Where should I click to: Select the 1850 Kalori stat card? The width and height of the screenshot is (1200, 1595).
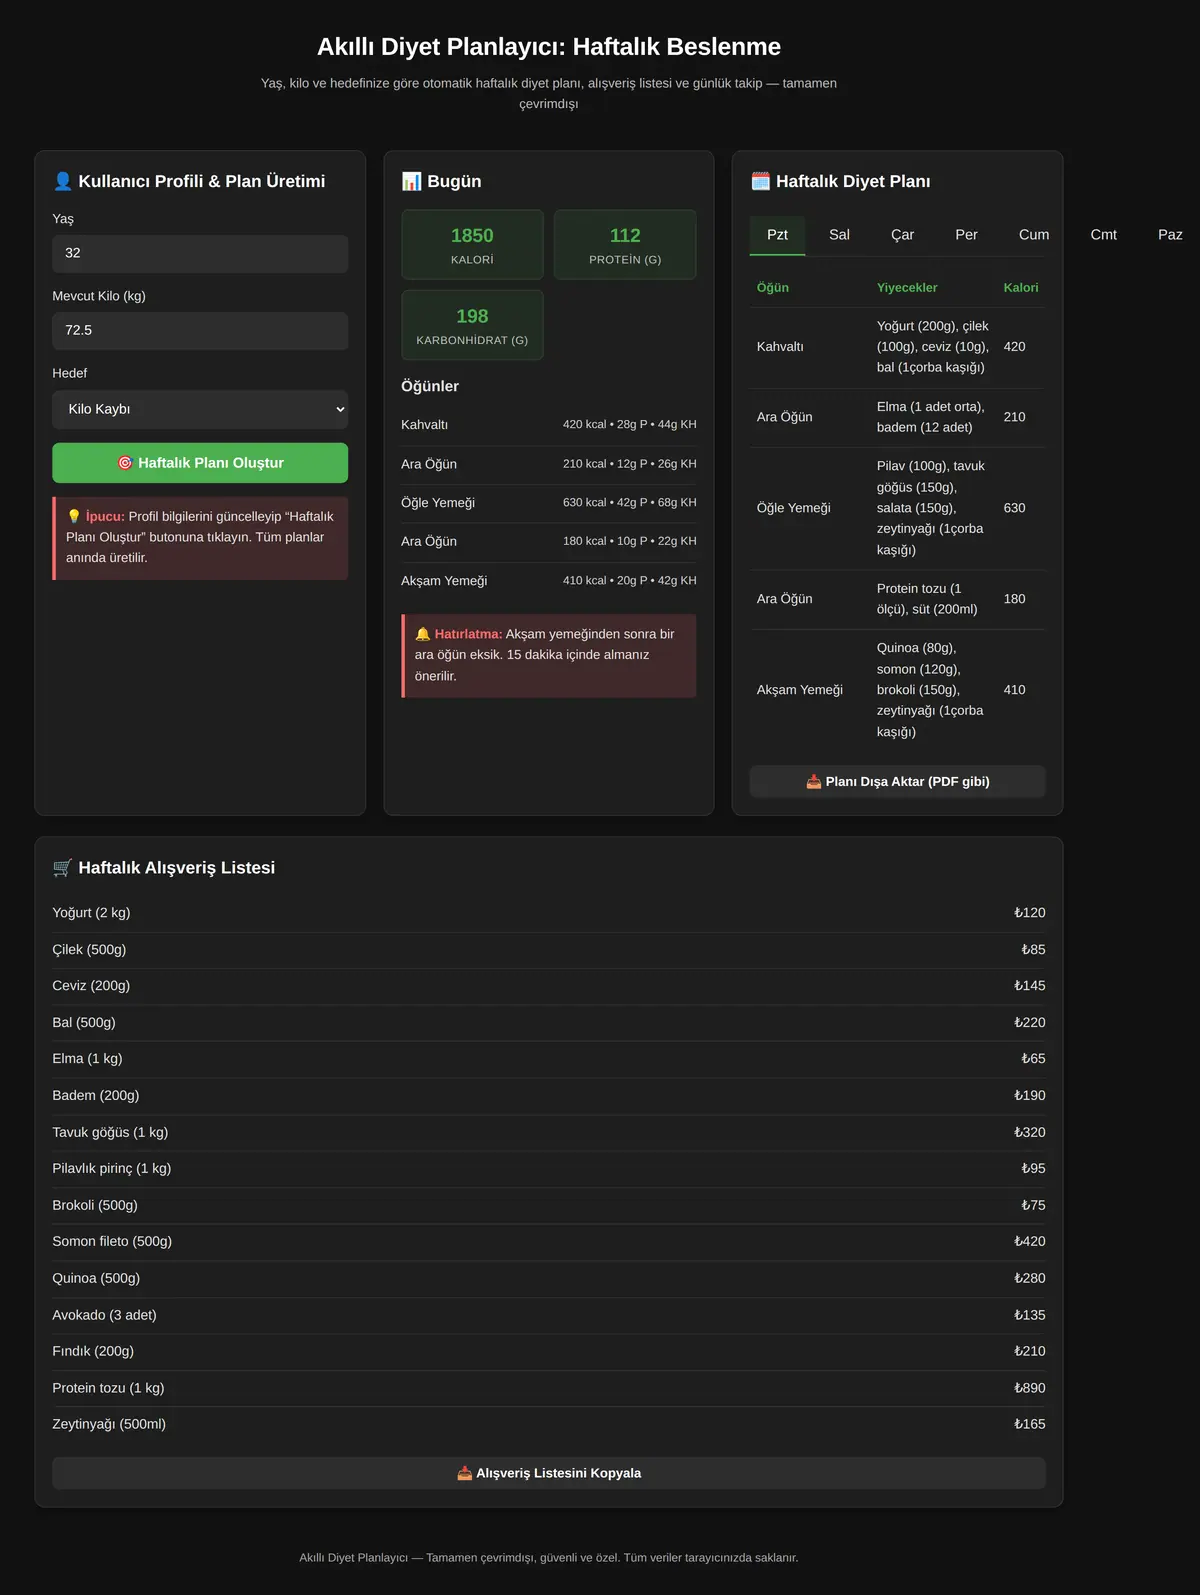click(x=472, y=245)
